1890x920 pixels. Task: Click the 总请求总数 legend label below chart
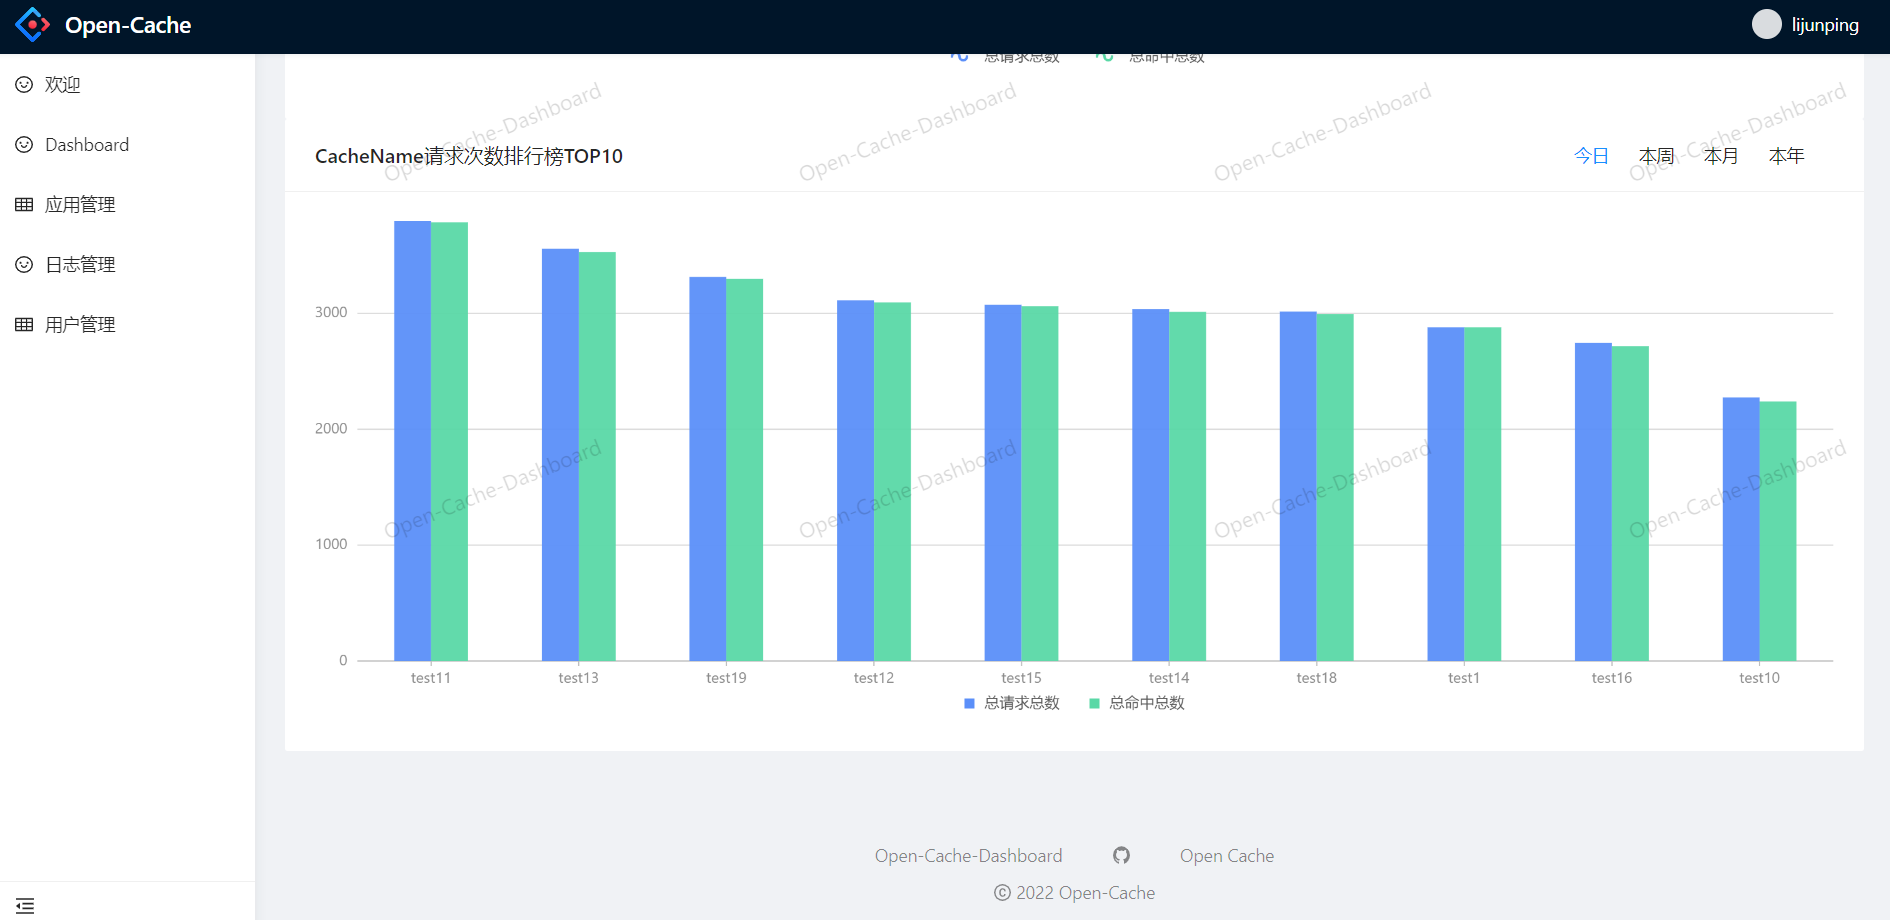coord(1022,703)
